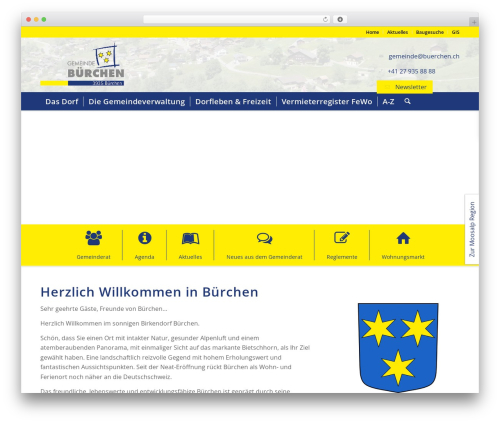Click the speech bubbles icon for Gemeinderat news
500x423 pixels.
[x=264, y=239]
